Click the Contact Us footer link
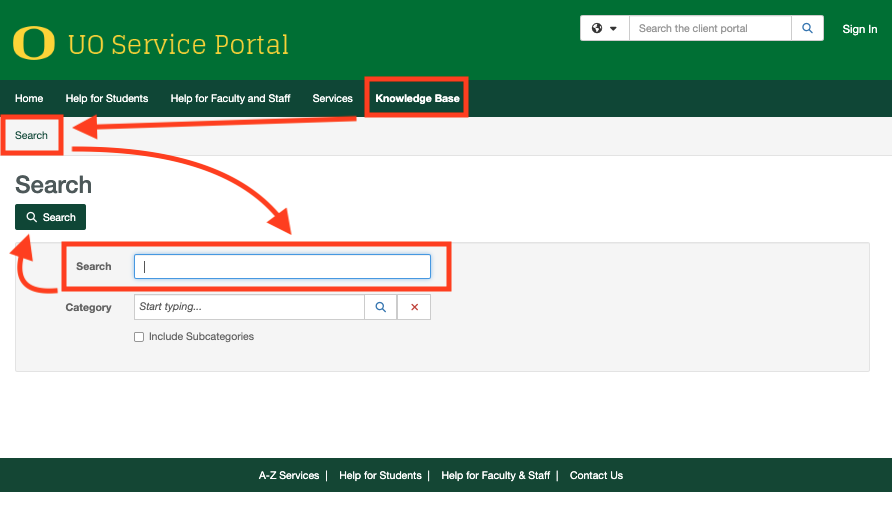This screenshot has height=525, width=892. pos(596,476)
